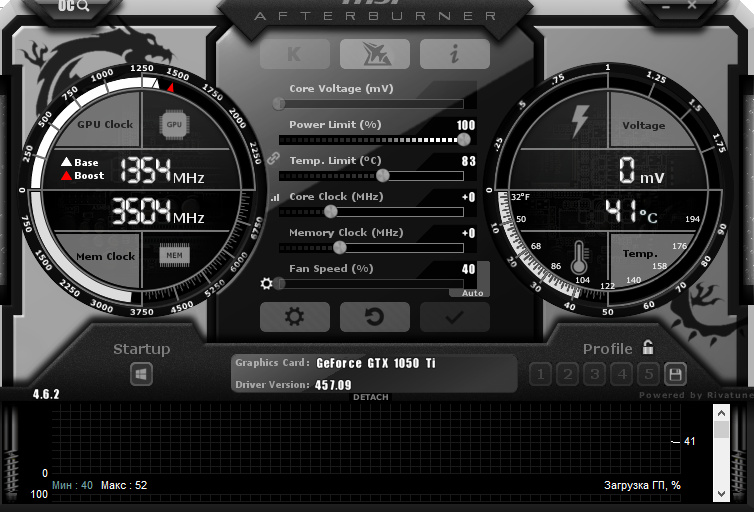Screen dimensions: 754x512
Task: Click the Core Clock +0 value
Action: pos(468,197)
